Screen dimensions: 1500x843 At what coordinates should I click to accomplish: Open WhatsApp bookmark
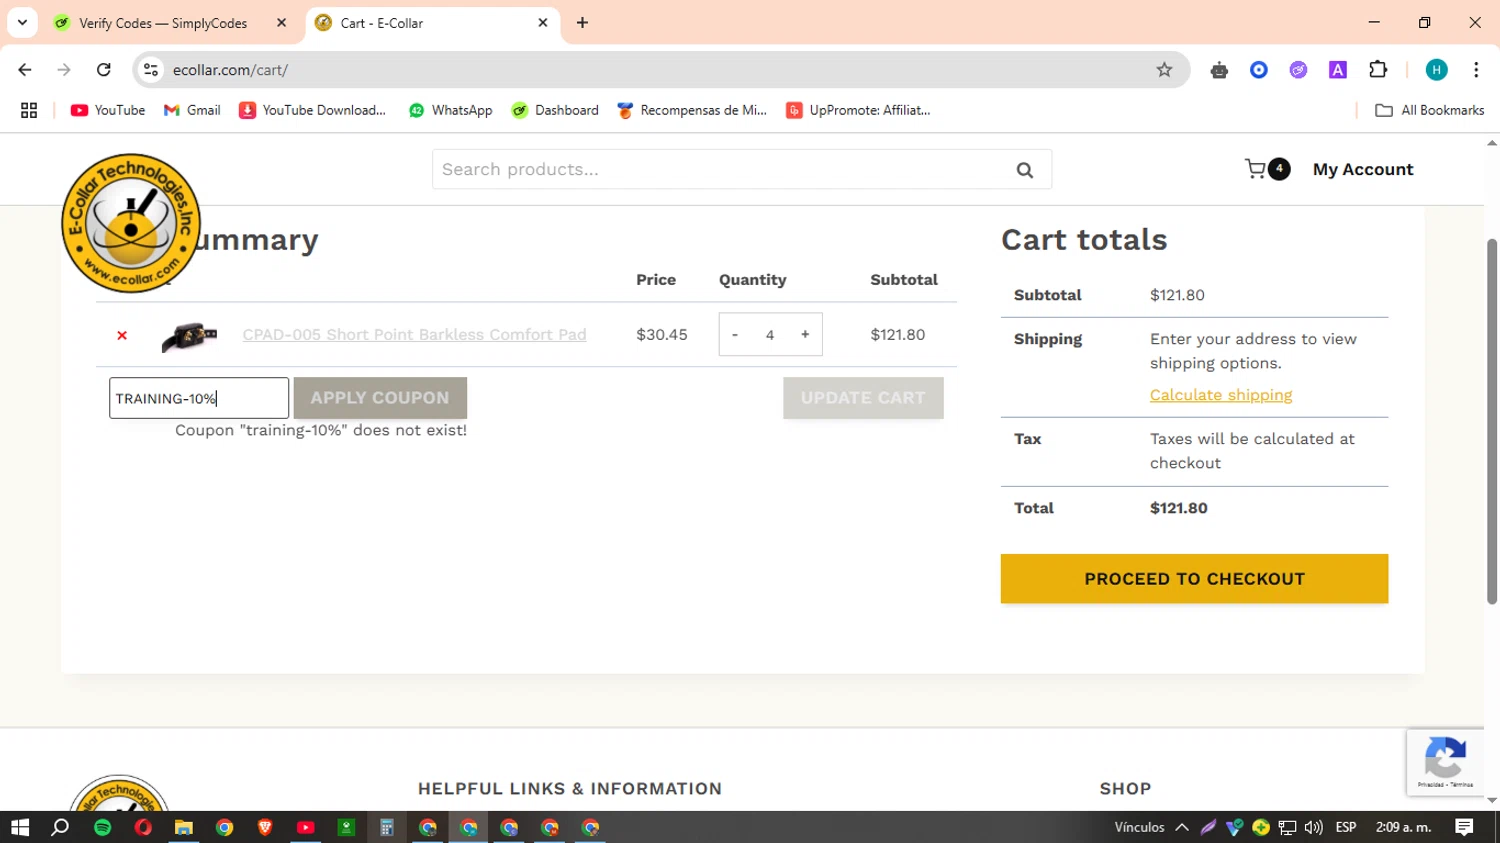click(x=451, y=110)
